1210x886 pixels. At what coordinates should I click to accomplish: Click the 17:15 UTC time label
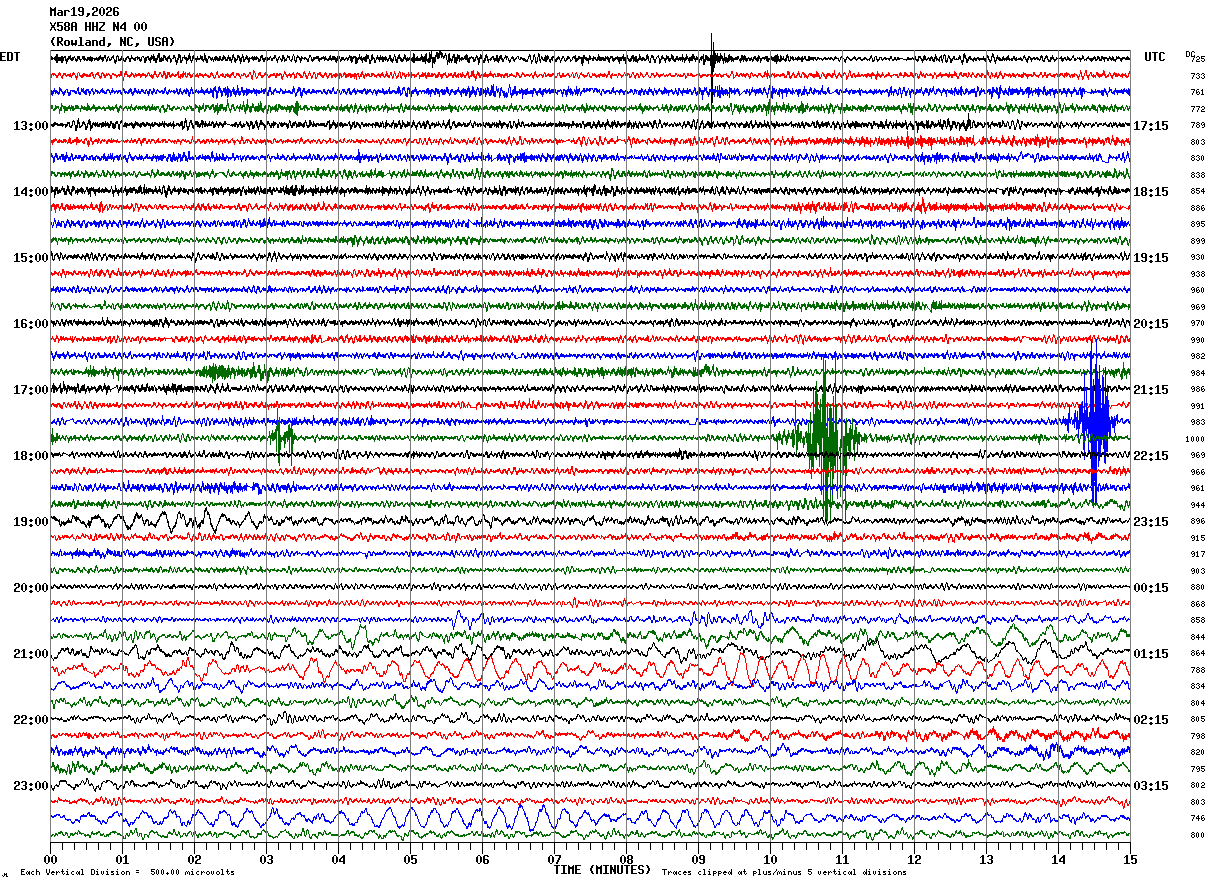pyautogui.click(x=1151, y=126)
